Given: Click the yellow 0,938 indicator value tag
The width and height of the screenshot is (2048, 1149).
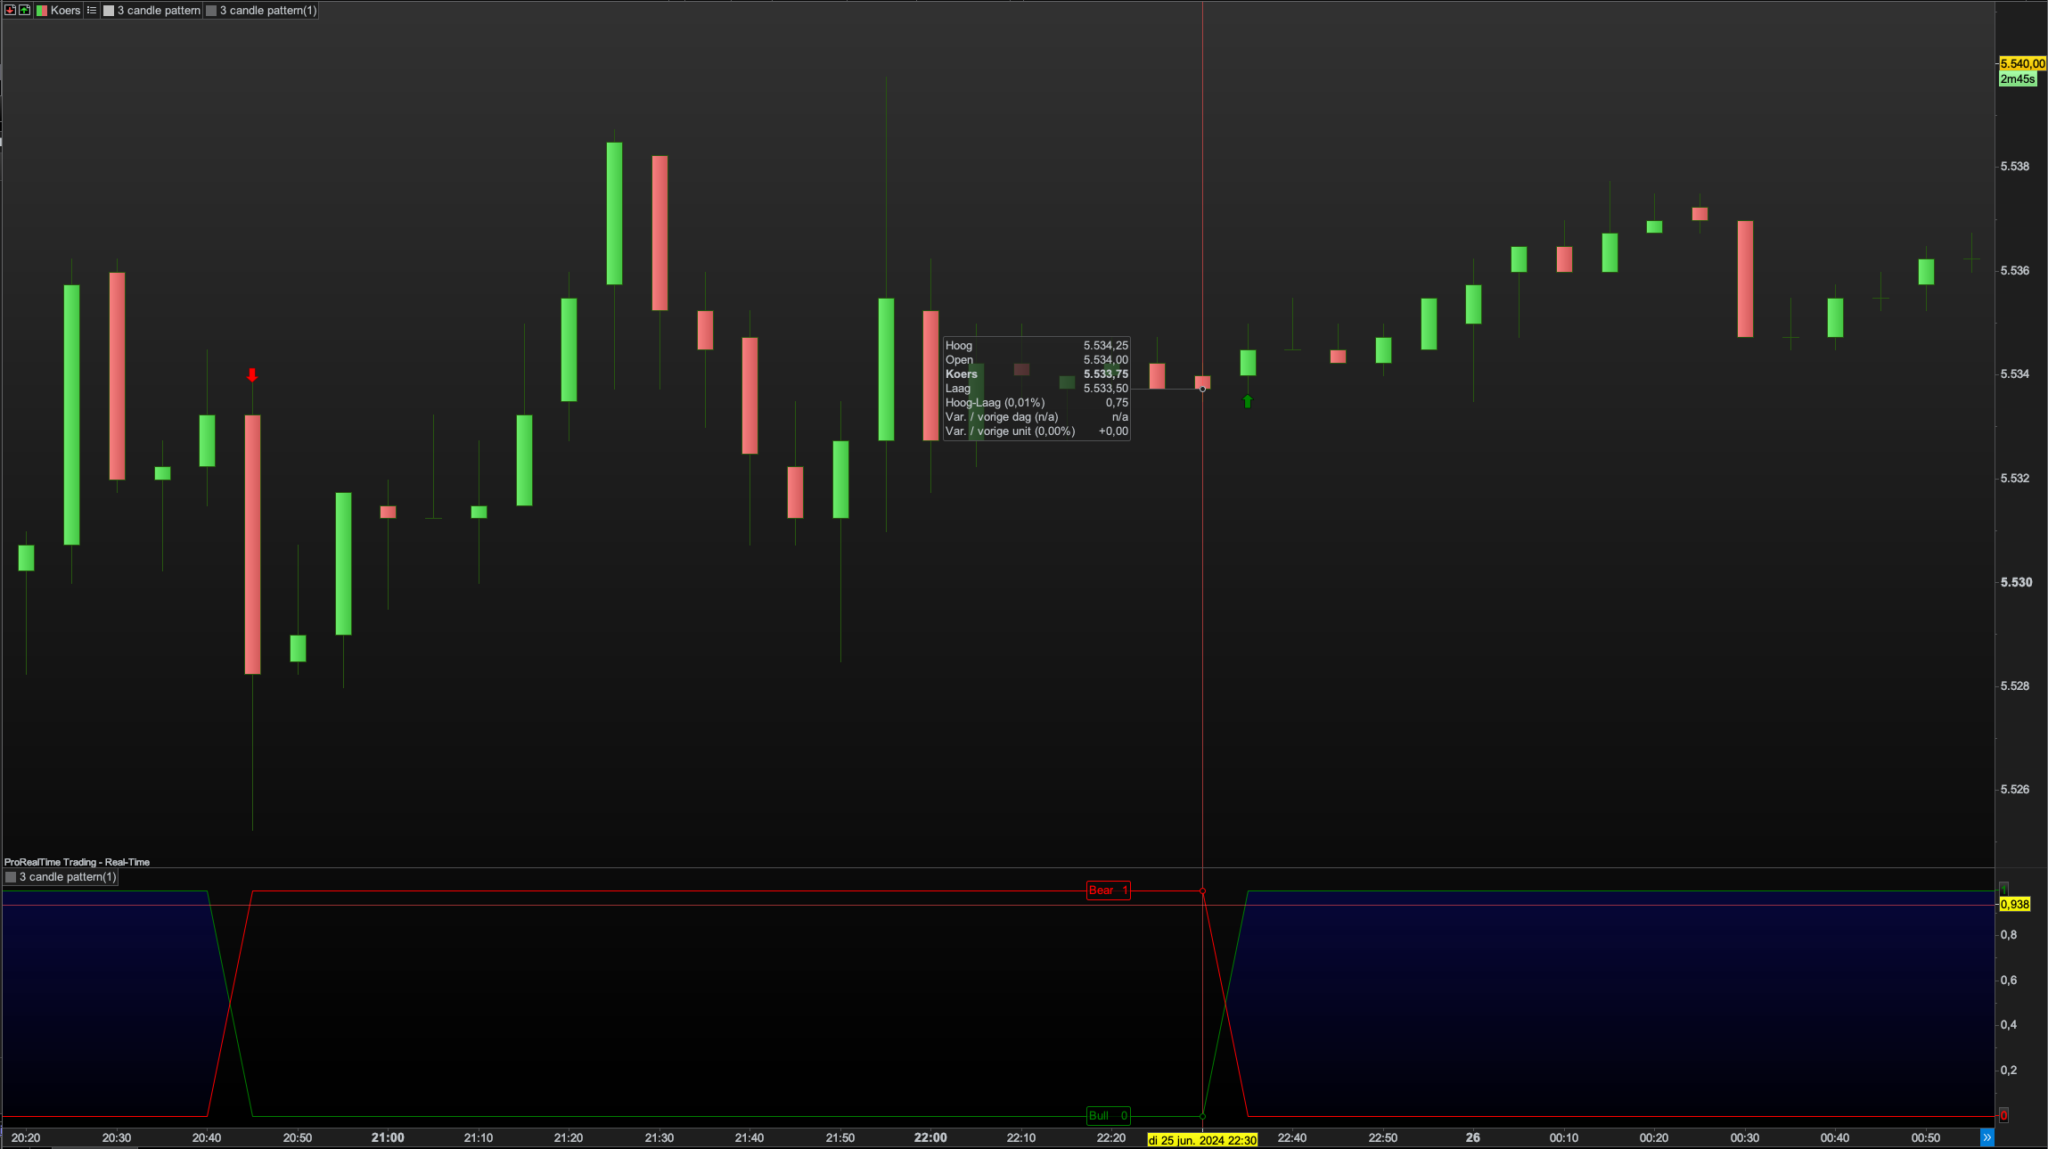Looking at the screenshot, I should point(2014,904).
